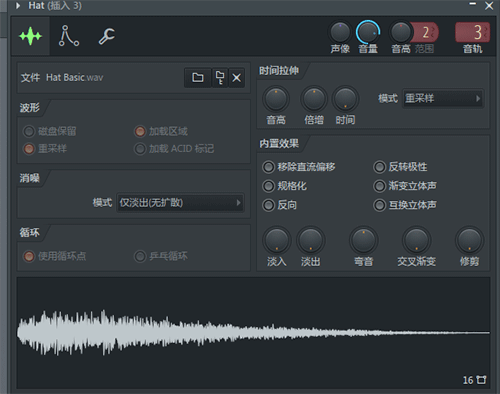The width and height of the screenshot is (500, 394).
Task: Click the 音轨 mixer track number 3
Action: point(473,32)
